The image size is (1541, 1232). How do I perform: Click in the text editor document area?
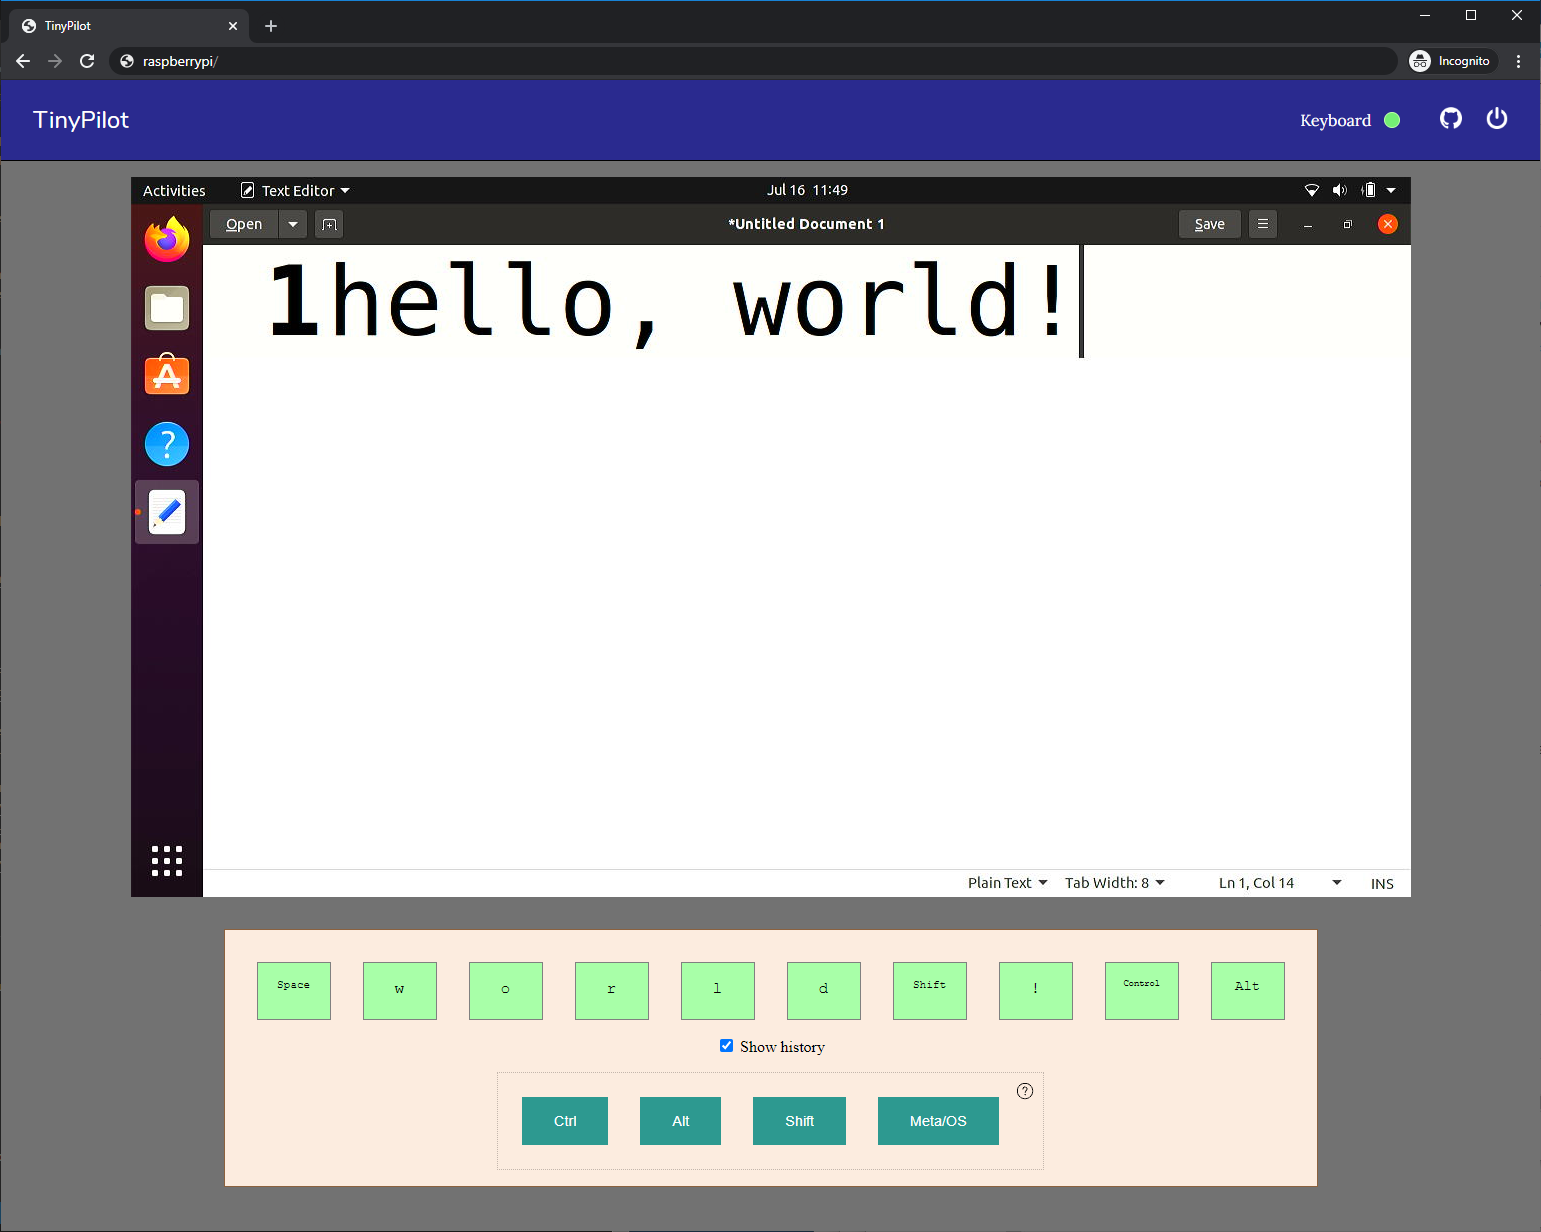807,557
